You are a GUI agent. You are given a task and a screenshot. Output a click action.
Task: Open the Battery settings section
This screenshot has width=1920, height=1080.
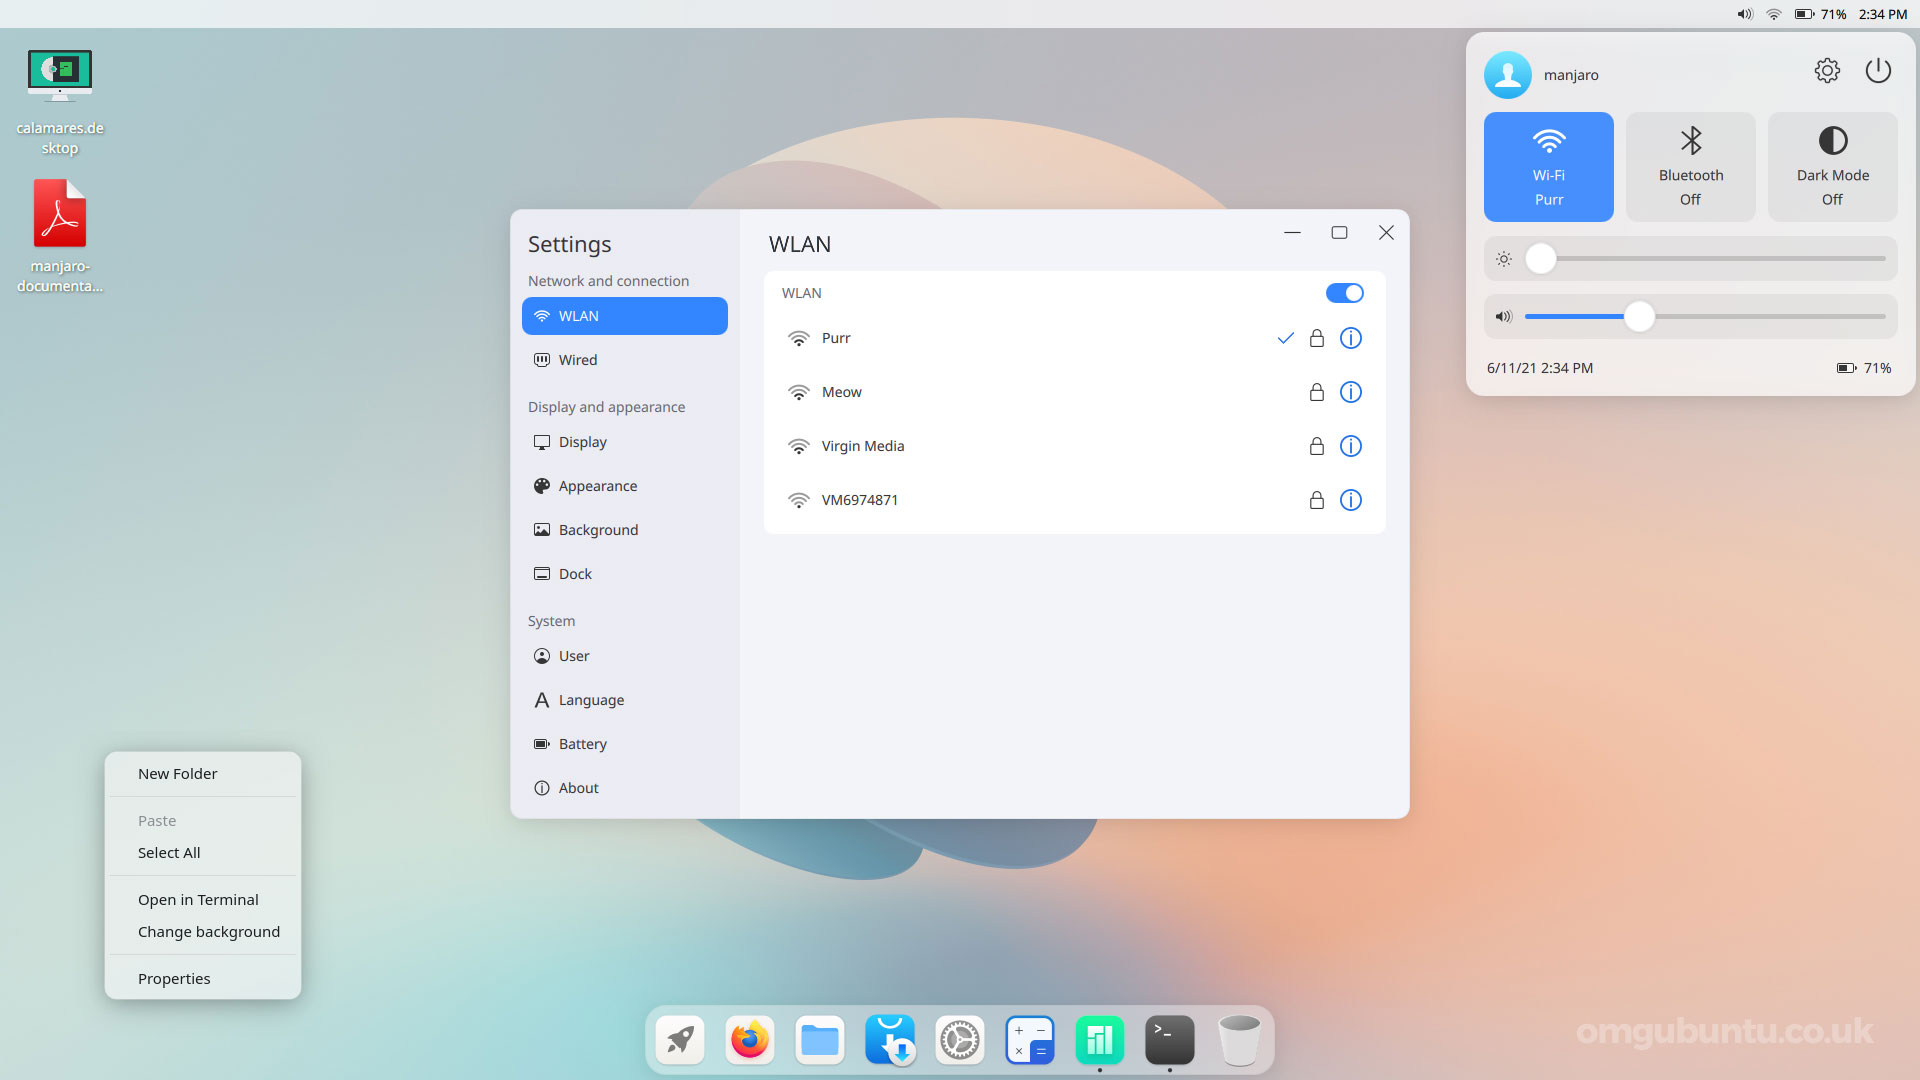[583, 744]
